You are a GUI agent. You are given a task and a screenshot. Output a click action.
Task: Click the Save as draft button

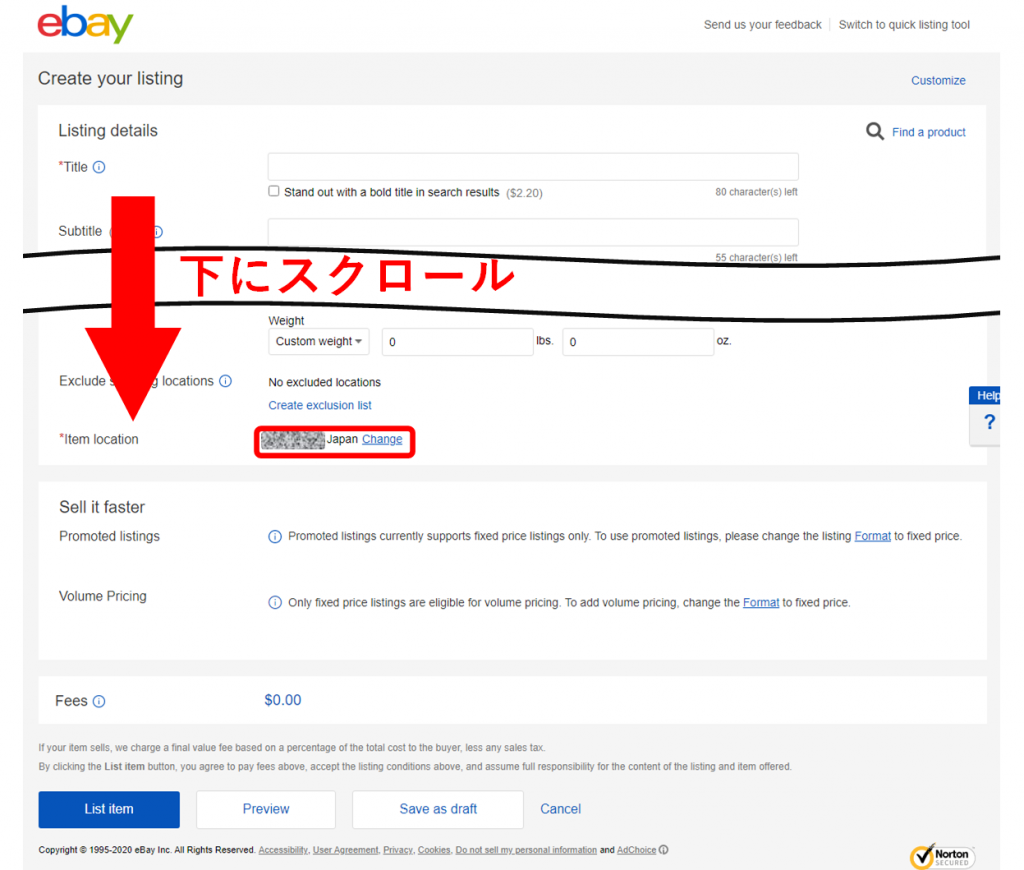click(x=438, y=809)
